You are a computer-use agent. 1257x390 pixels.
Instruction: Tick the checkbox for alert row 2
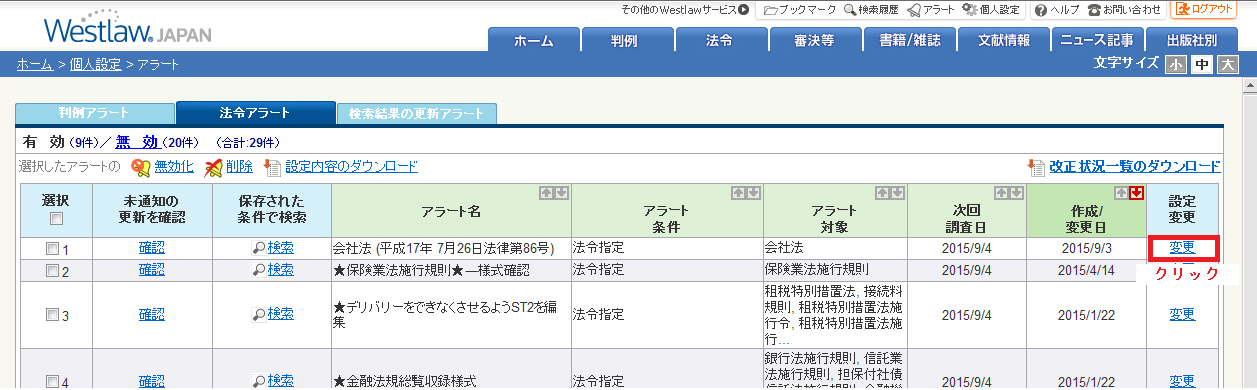52,271
